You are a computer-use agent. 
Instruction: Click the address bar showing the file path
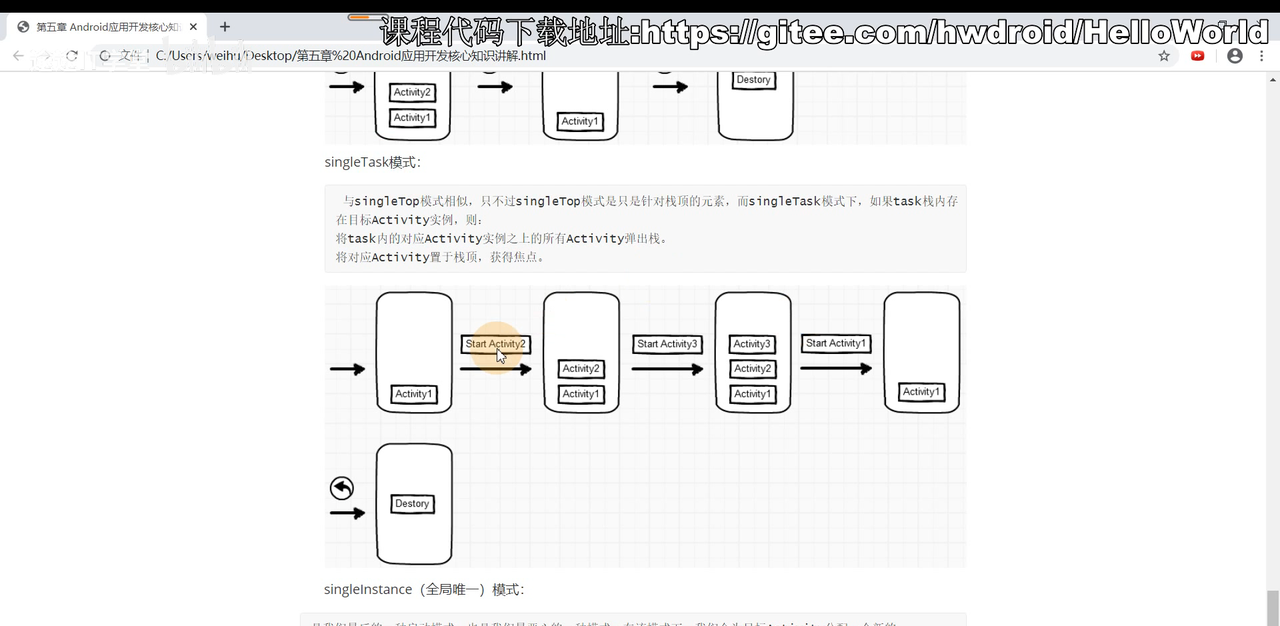click(x=400, y=56)
